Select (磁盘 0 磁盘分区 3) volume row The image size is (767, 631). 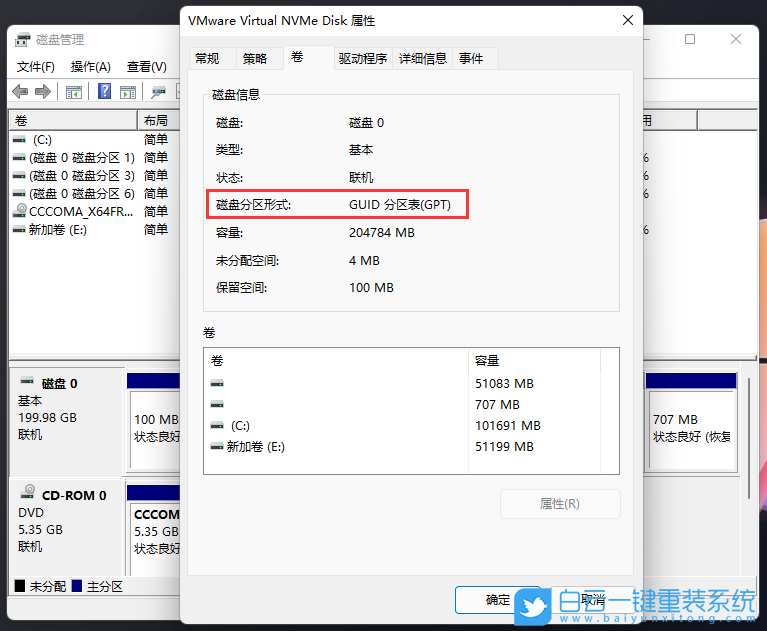(93, 176)
